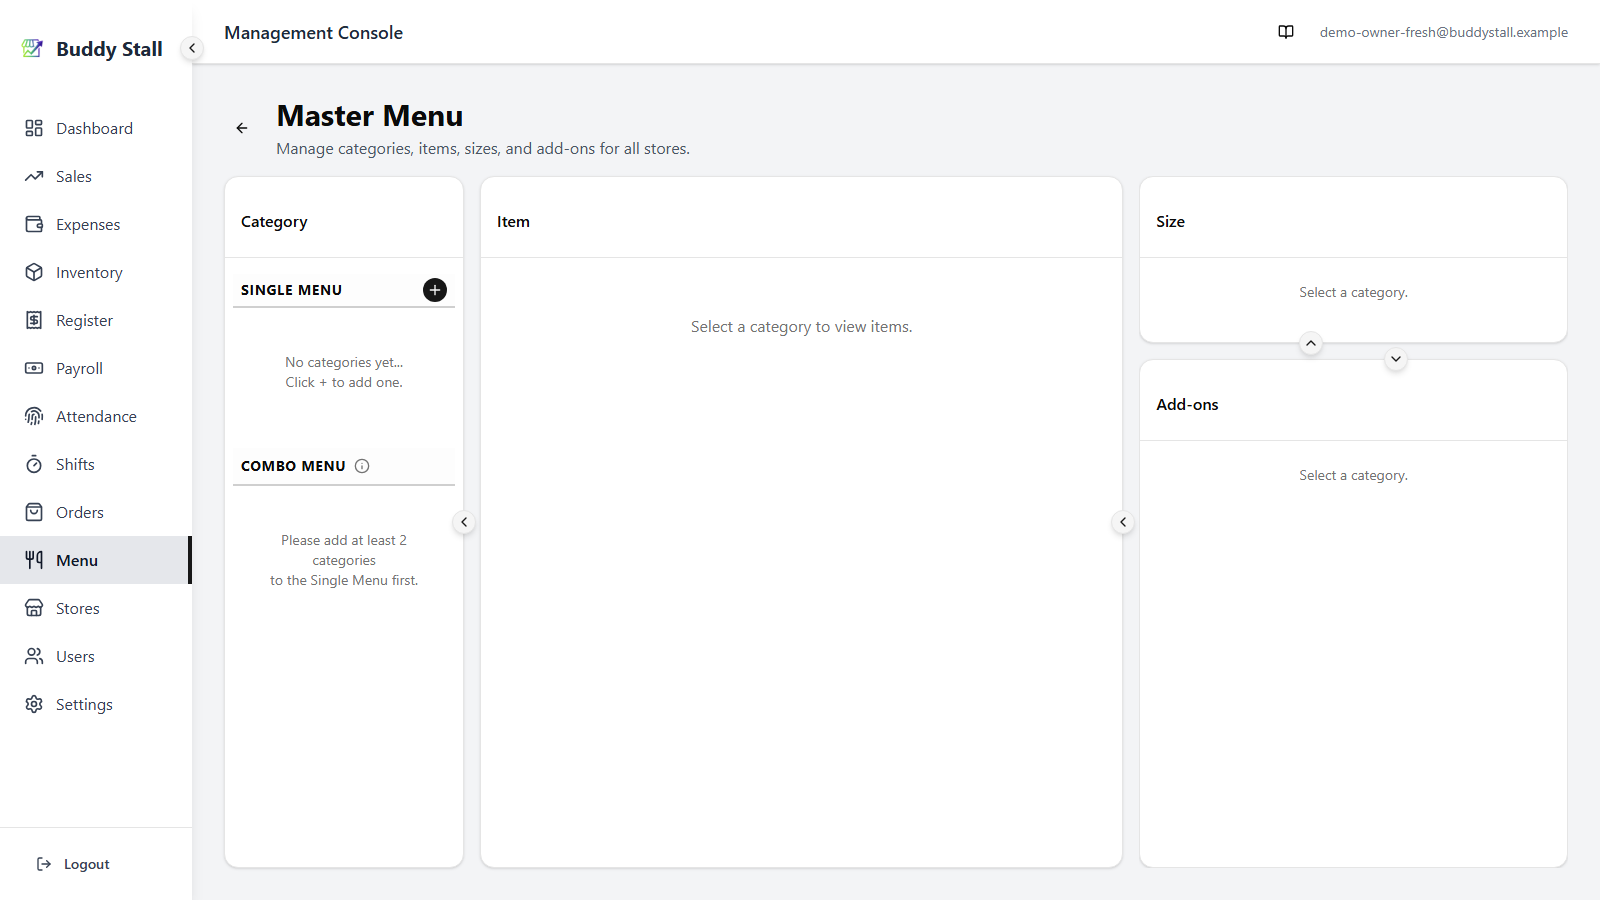
Task: Click the Item panel title
Action: pos(513,222)
